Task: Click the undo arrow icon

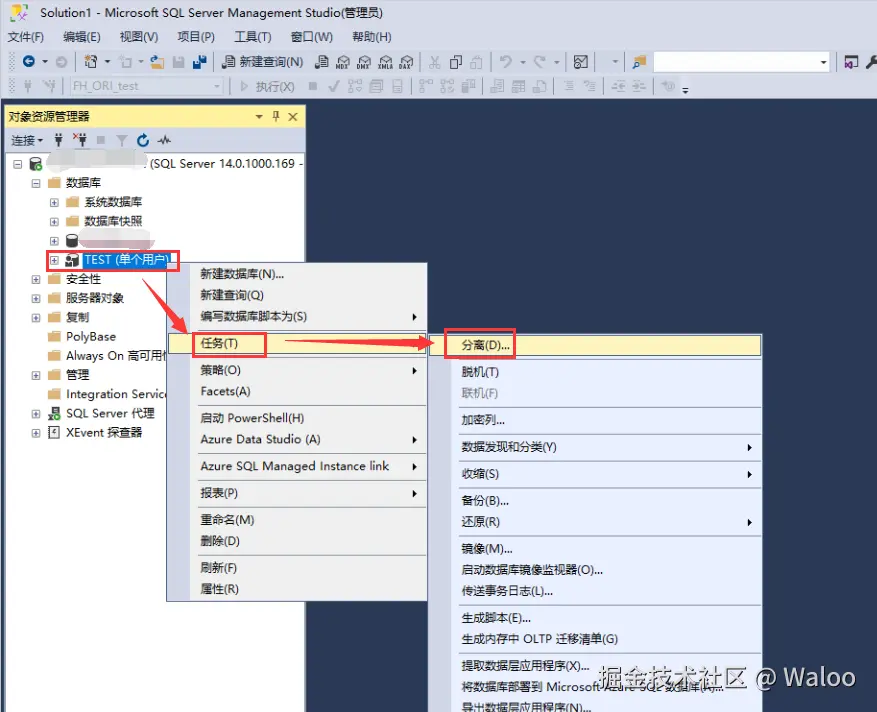Action: (506, 62)
